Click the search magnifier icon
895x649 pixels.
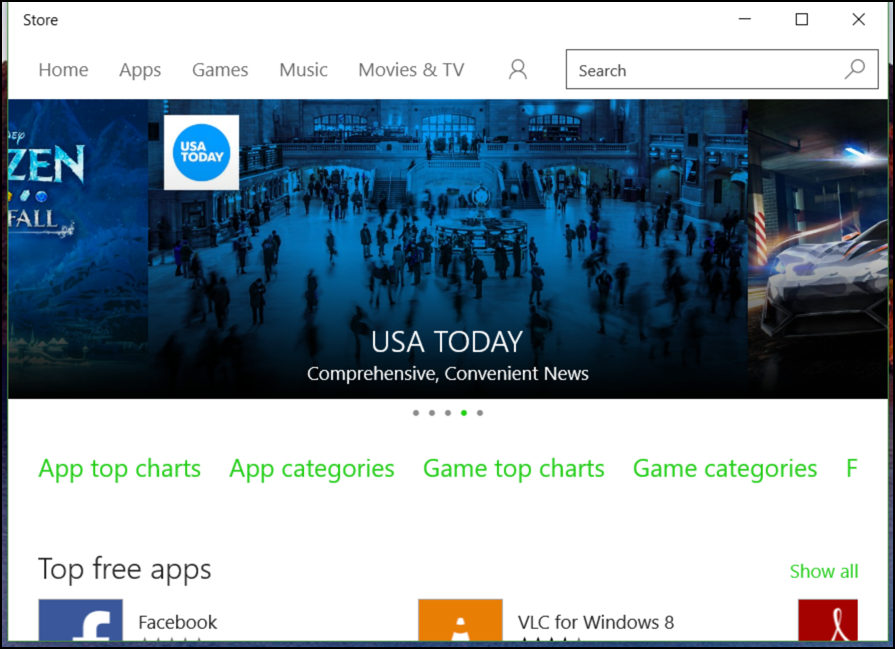[853, 69]
